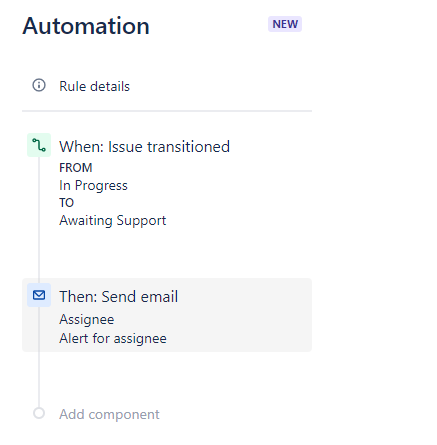Viewport: 437px width, 445px height.
Task: Click the FROM label in the trigger
Action: 76,168
